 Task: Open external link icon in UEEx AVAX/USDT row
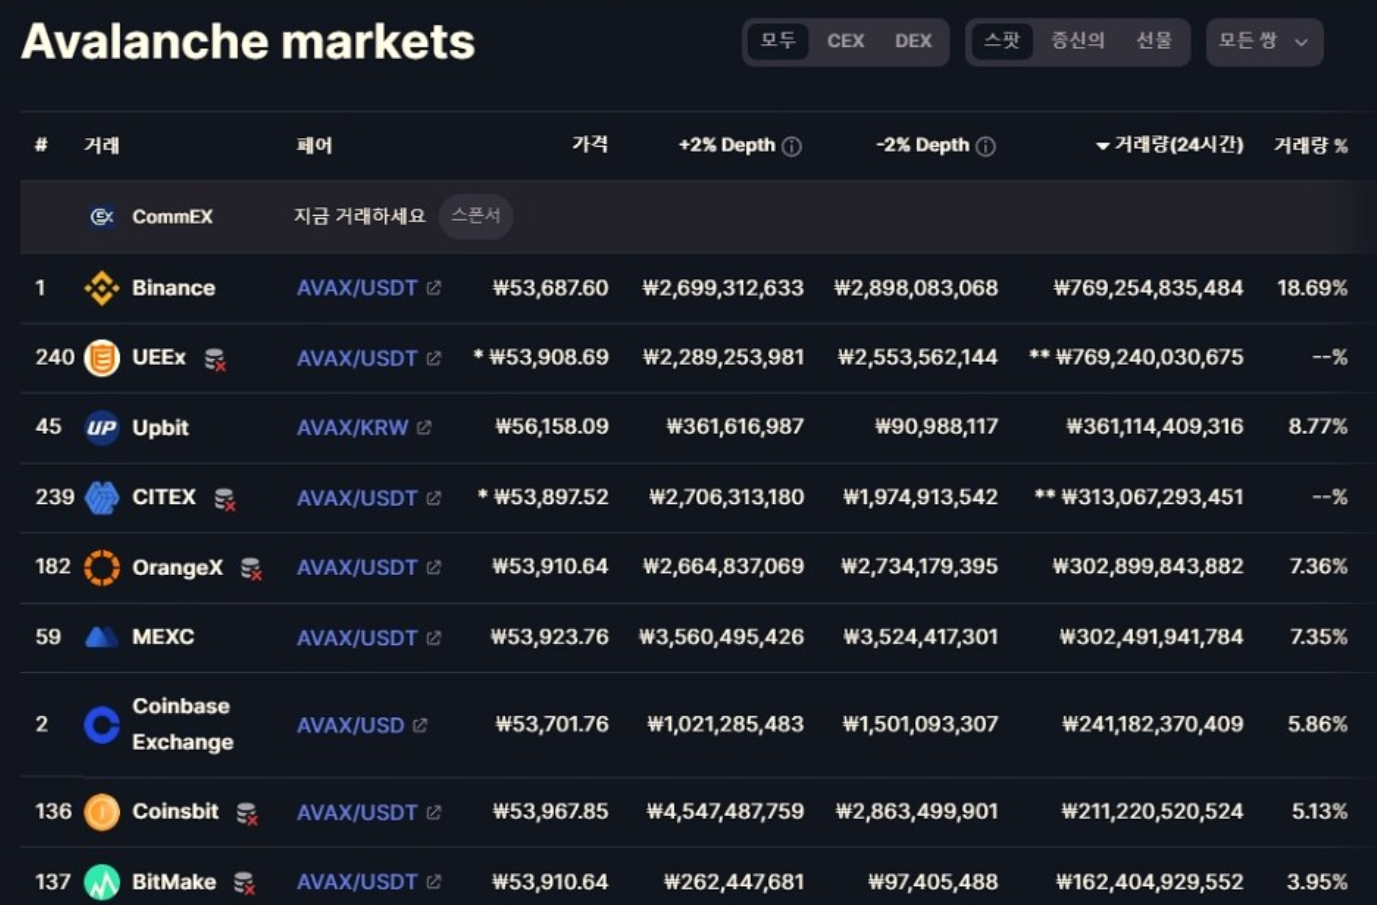coord(433,358)
